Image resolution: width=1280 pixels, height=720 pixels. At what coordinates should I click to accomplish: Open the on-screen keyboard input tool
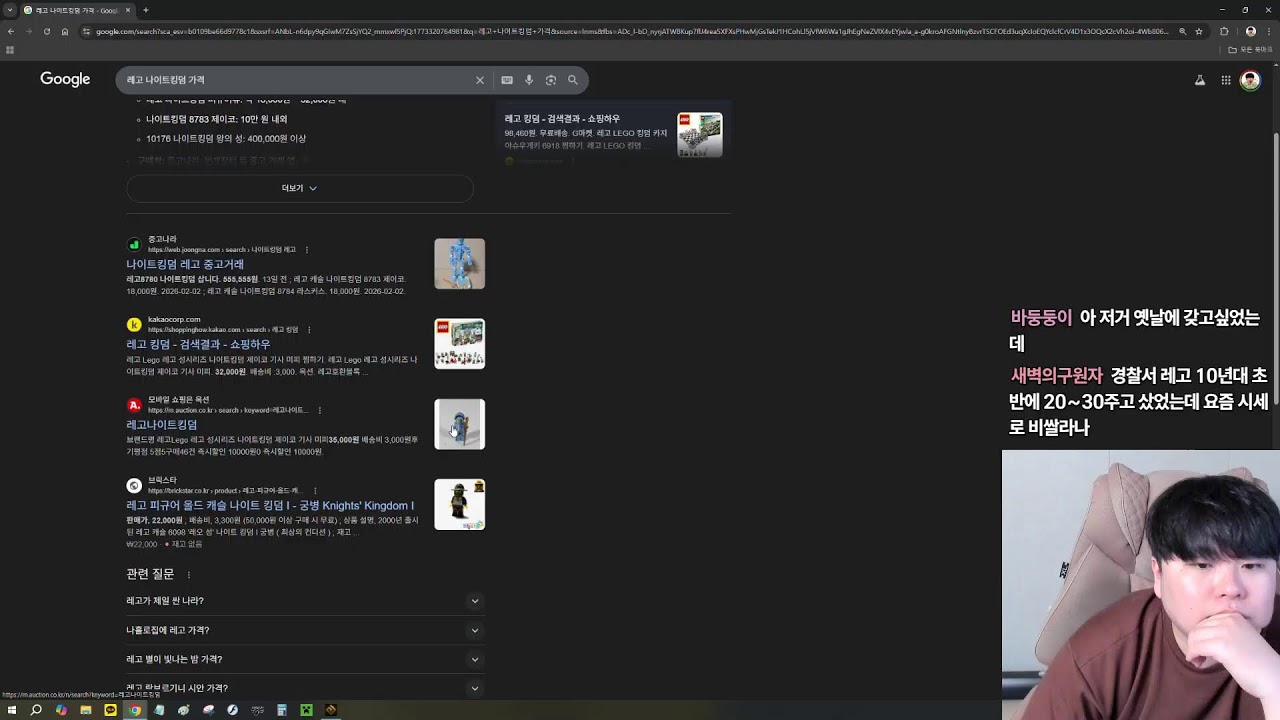pos(507,80)
